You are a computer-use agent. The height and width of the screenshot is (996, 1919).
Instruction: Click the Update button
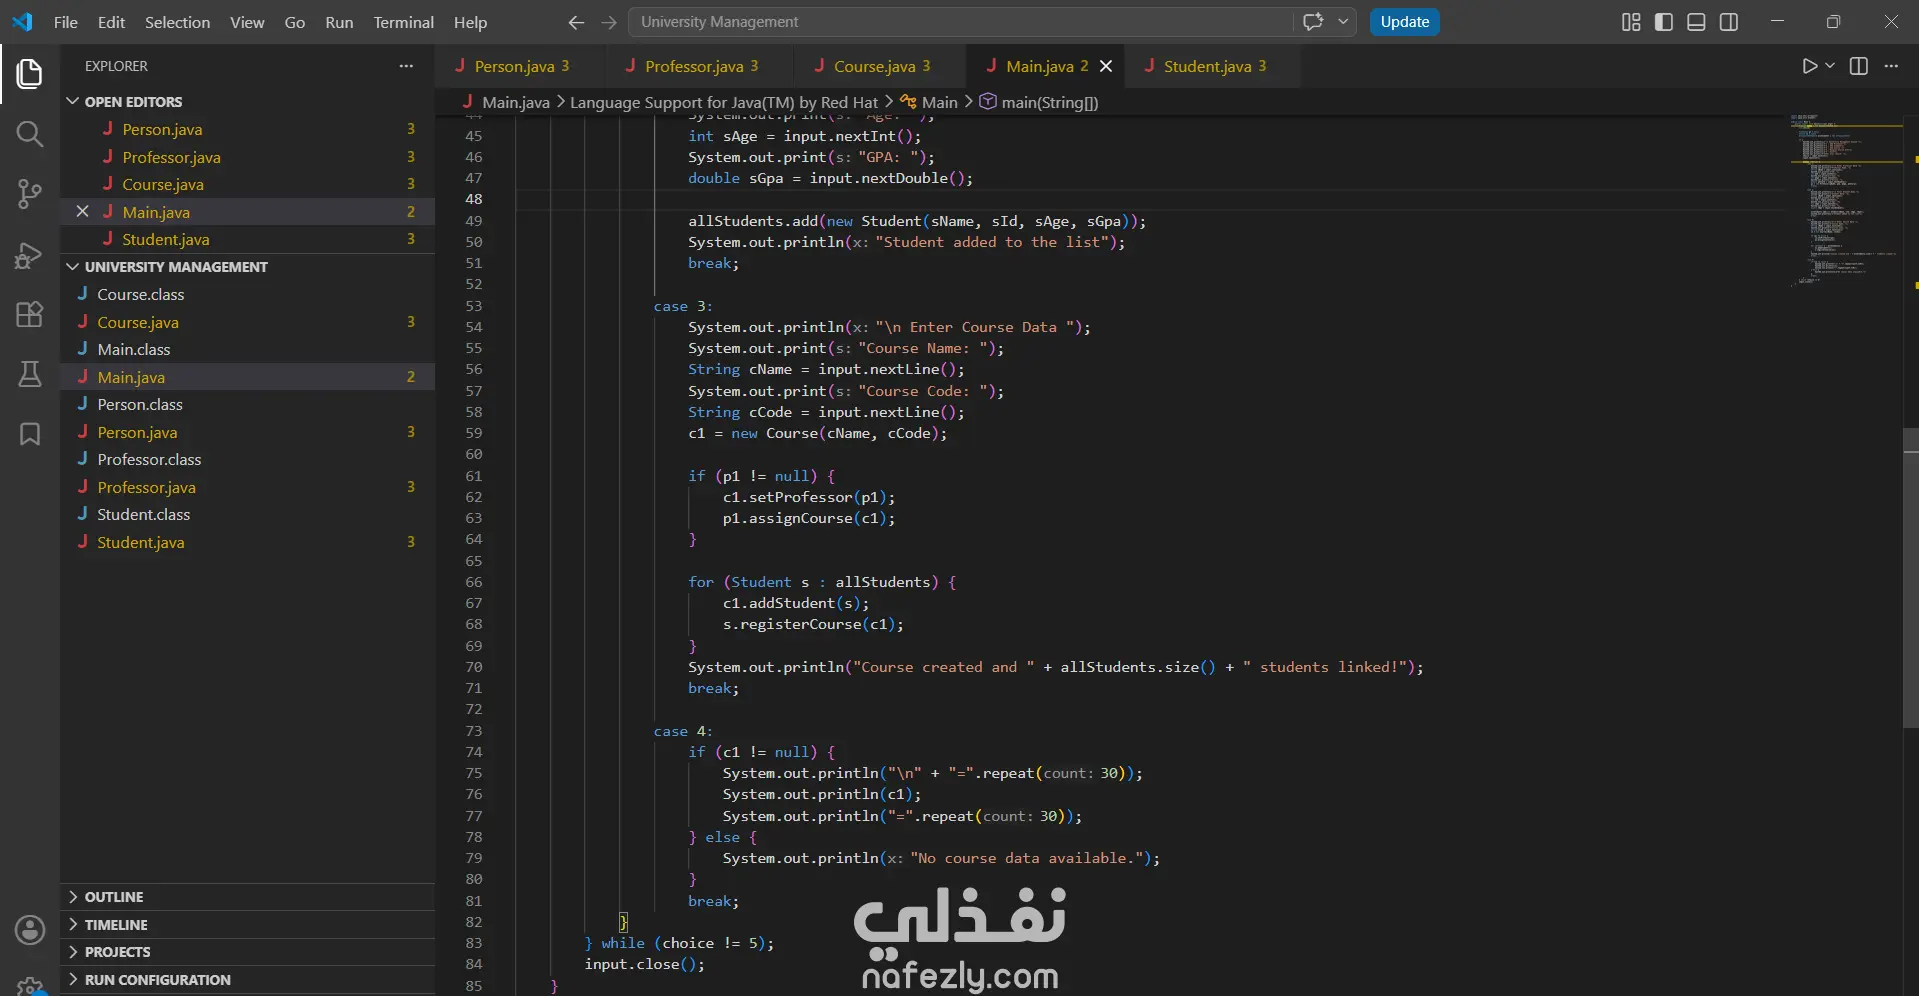point(1404,22)
